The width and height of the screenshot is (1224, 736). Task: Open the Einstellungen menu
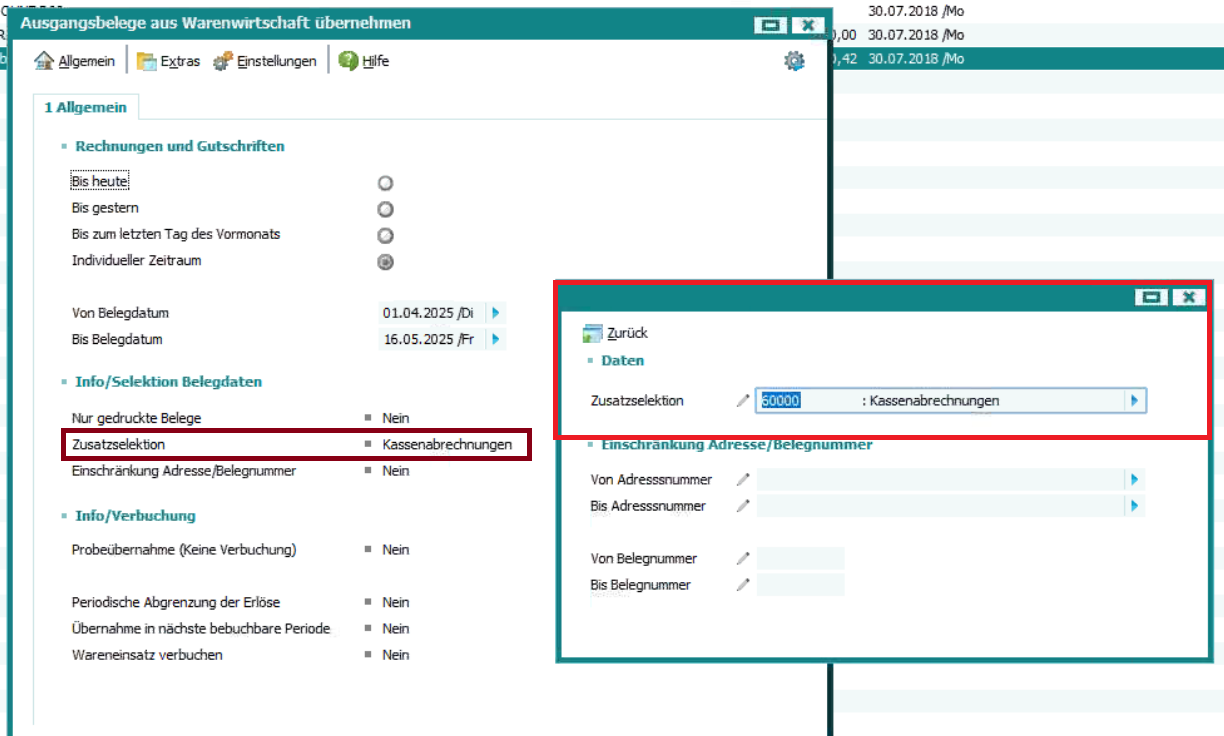[265, 61]
